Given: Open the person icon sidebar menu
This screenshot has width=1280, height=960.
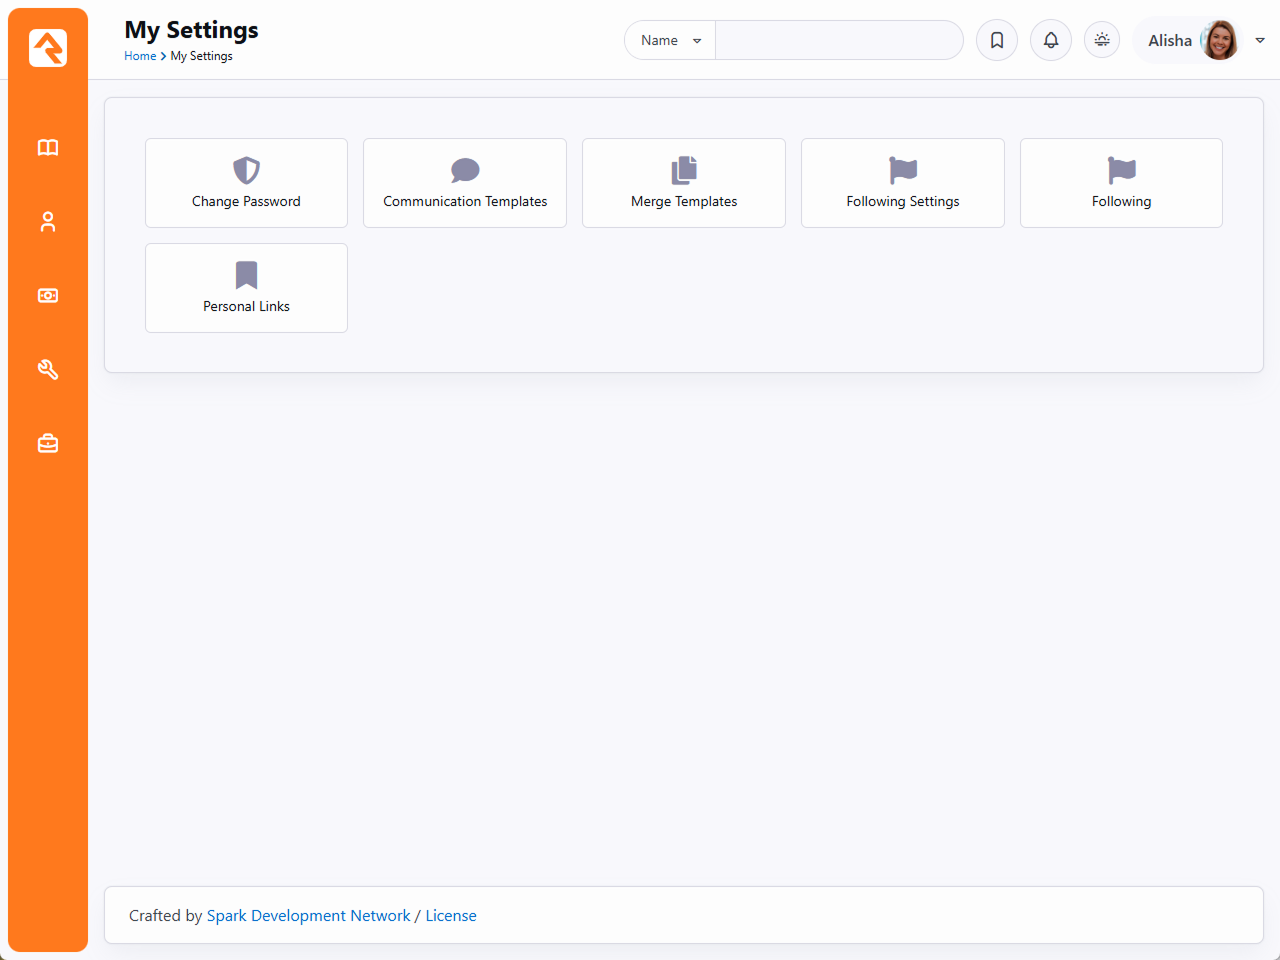Looking at the screenshot, I should [x=48, y=222].
